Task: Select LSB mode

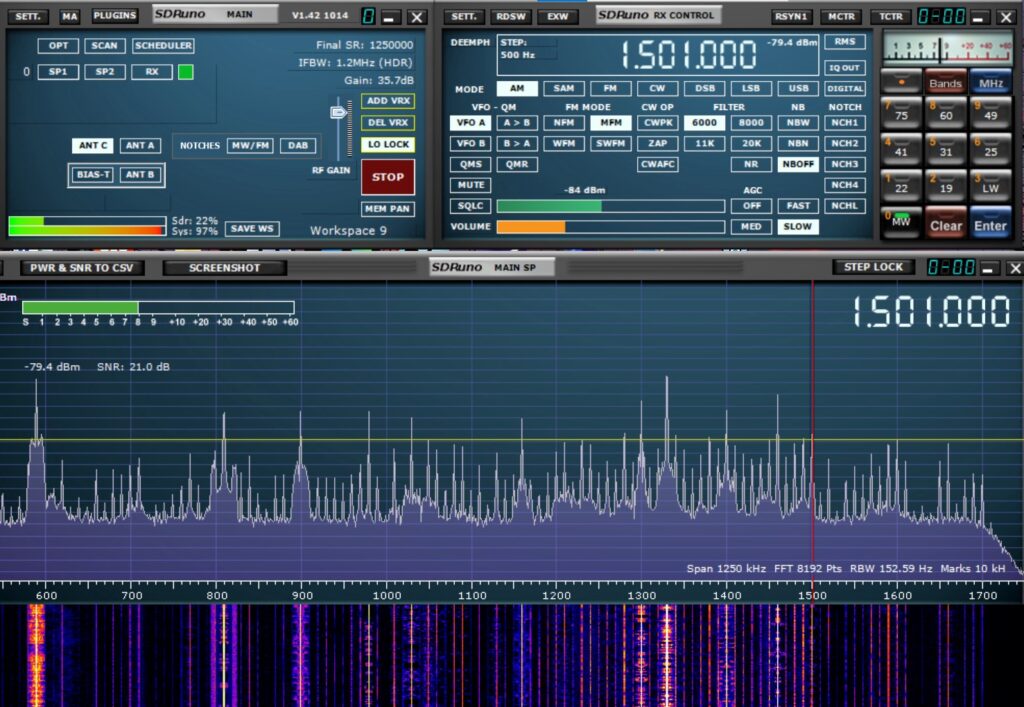Action: tap(751, 88)
